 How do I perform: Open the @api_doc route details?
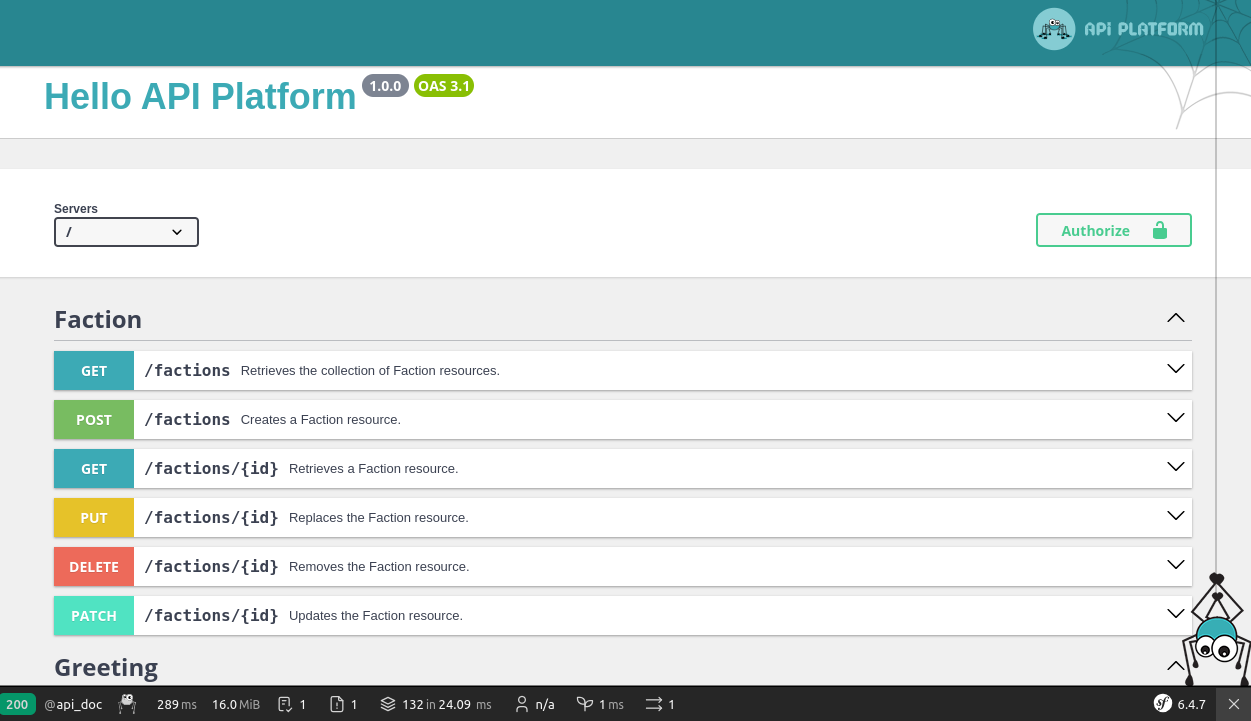tap(73, 704)
